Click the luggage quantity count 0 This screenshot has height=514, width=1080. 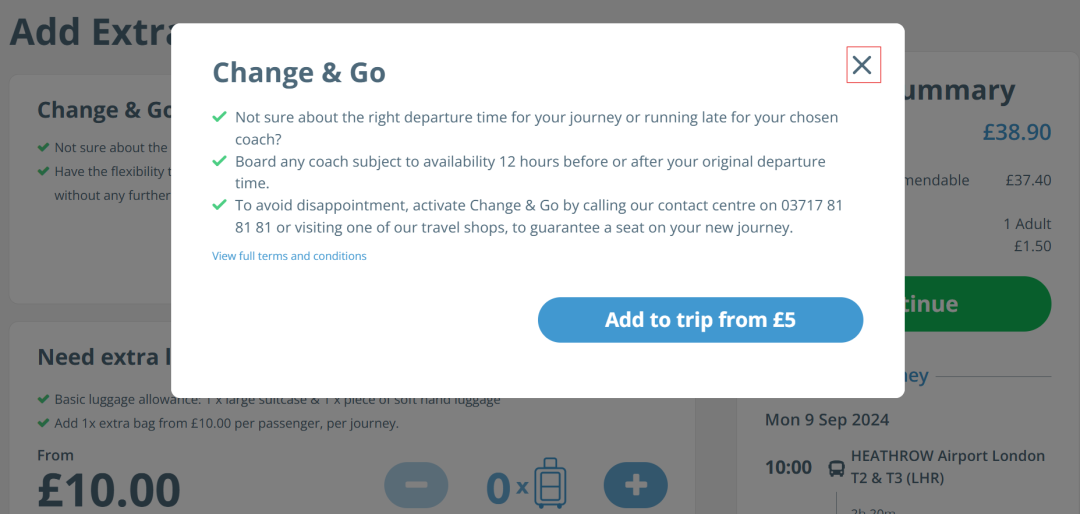pyautogui.click(x=498, y=488)
